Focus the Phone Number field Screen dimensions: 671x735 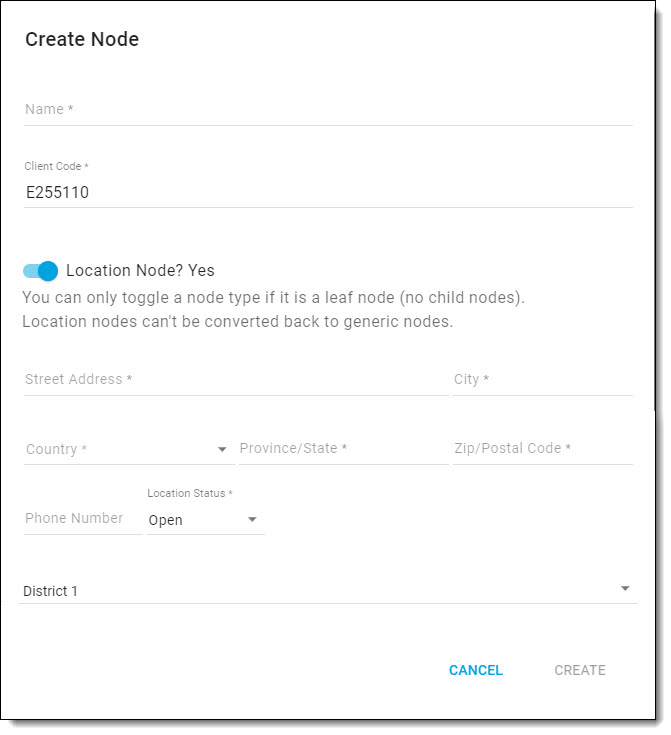(x=83, y=518)
